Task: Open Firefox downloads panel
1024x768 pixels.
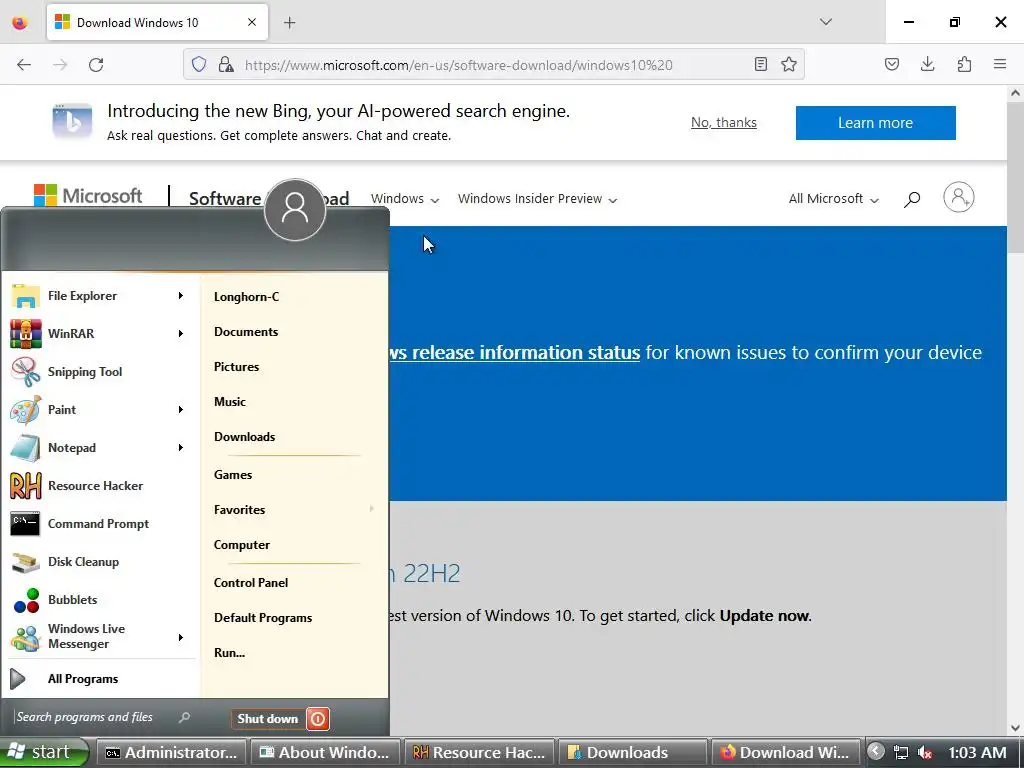Action: coord(927,64)
